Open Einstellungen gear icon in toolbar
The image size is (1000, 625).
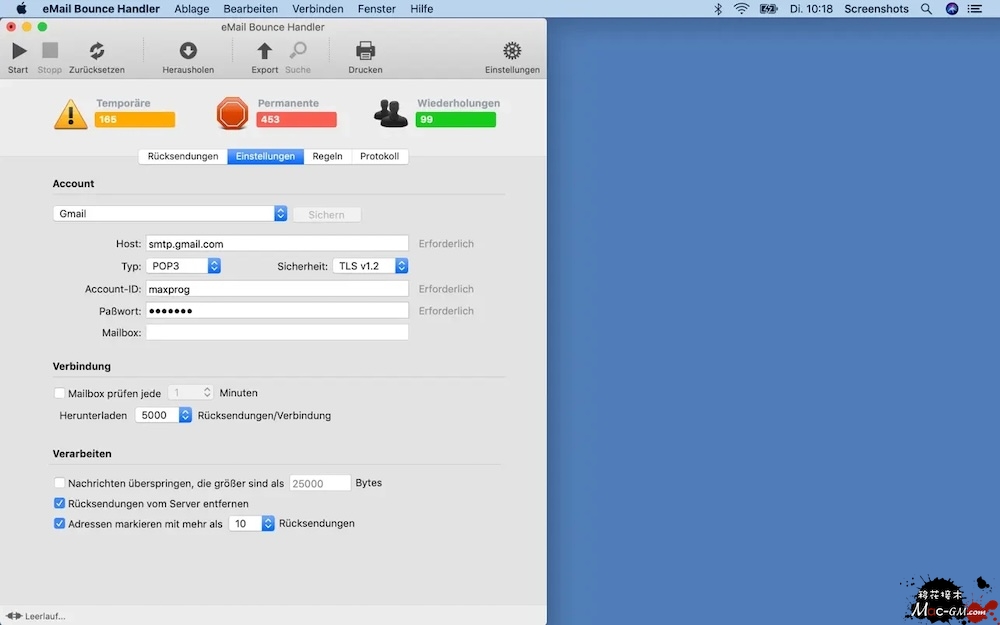pos(512,51)
